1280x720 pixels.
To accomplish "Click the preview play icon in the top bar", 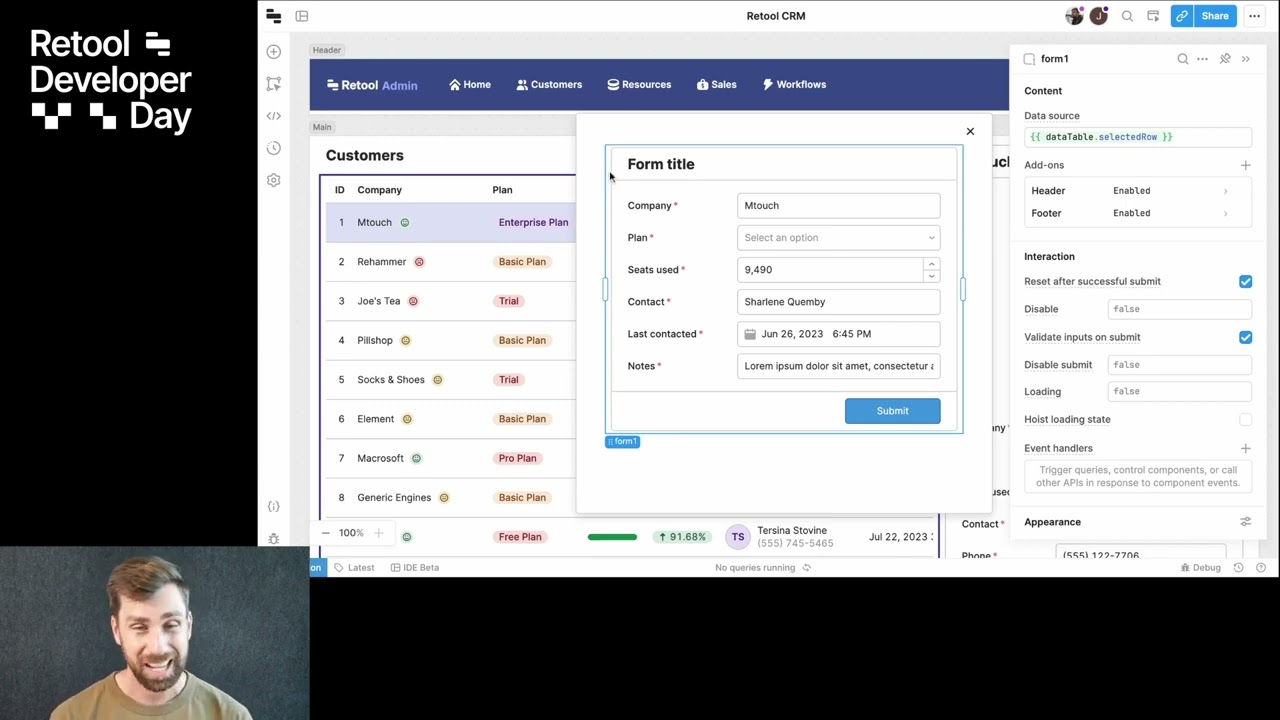I will 1153,16.
